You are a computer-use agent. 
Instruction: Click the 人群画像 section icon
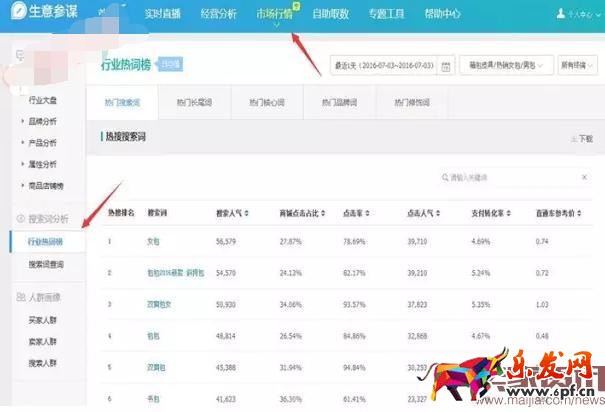point(20,297)
